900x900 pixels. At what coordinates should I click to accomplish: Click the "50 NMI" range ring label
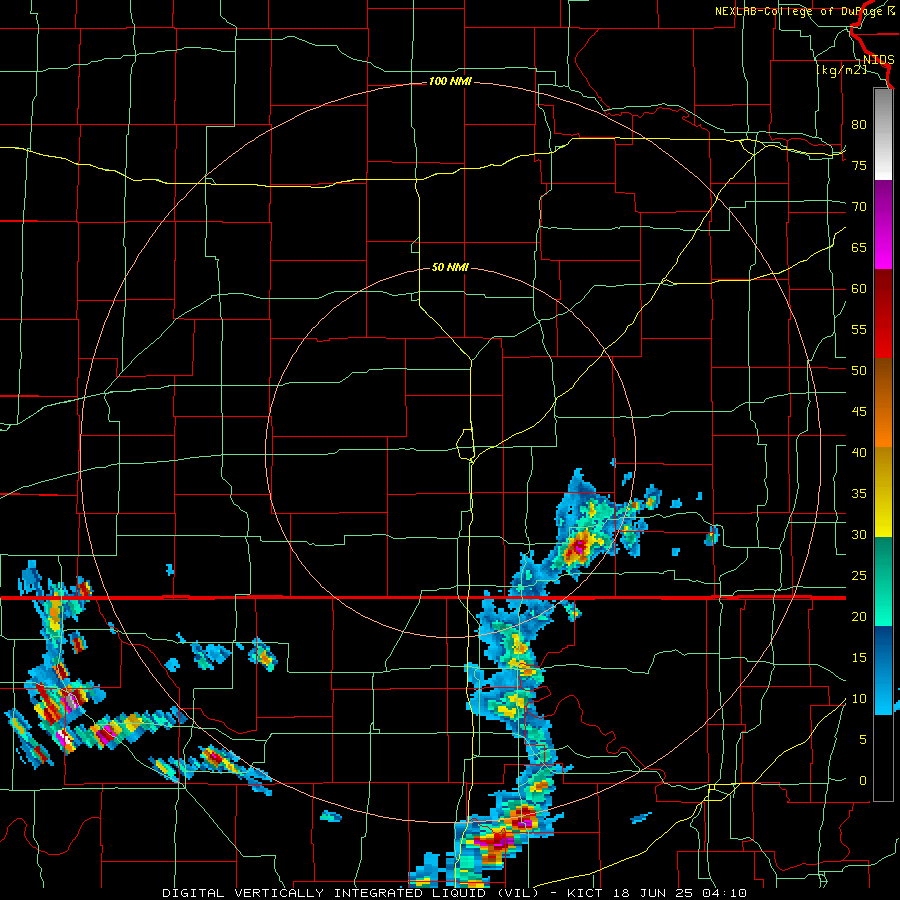click(x=450, y=267)
